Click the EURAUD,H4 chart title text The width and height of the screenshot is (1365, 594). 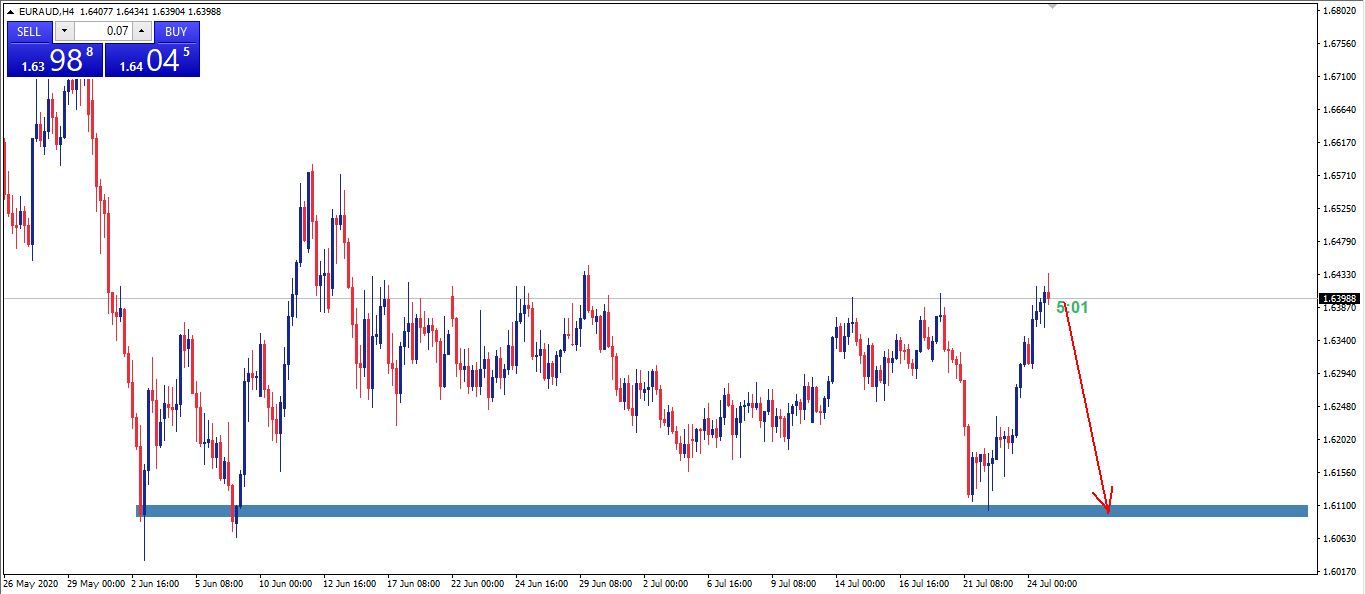[x=47, y=12]
